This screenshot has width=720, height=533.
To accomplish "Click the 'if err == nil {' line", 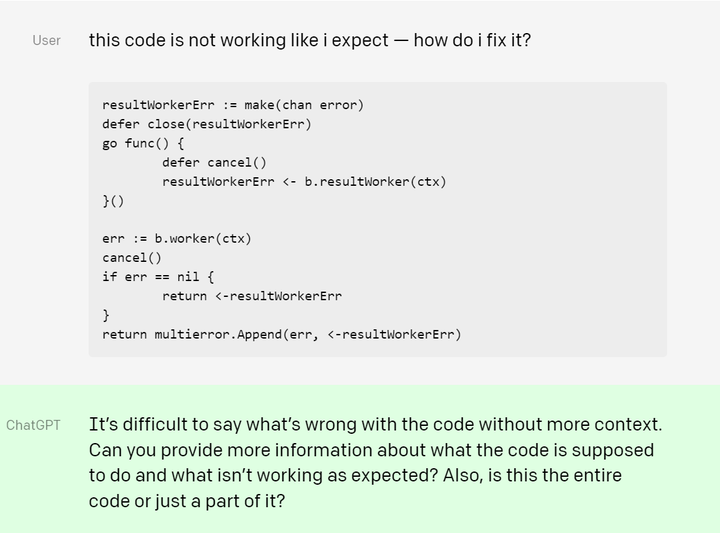I will pos(158,277).
